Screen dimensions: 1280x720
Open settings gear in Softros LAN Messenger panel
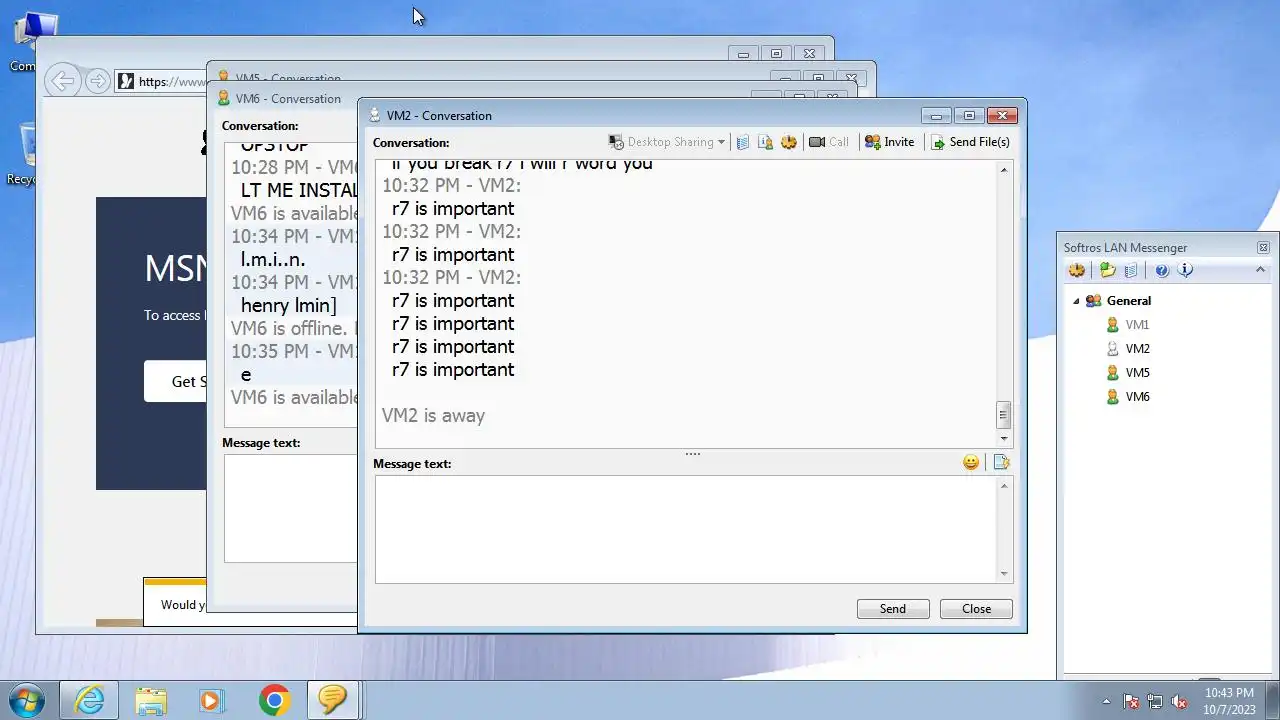(x=1077, y=270)
